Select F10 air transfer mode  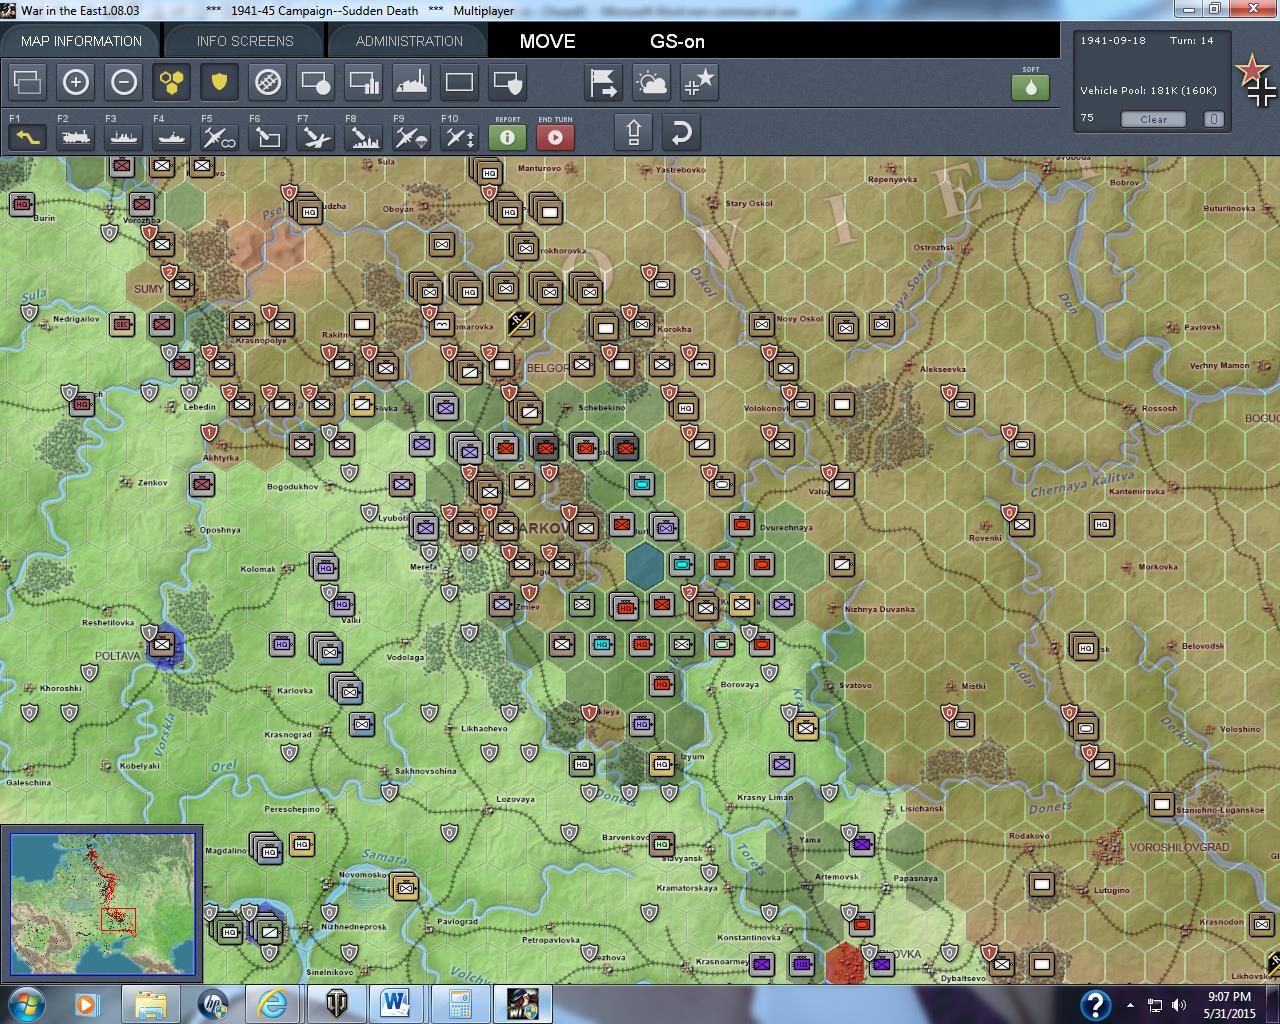pyautogui.click(x=460, y=136)
